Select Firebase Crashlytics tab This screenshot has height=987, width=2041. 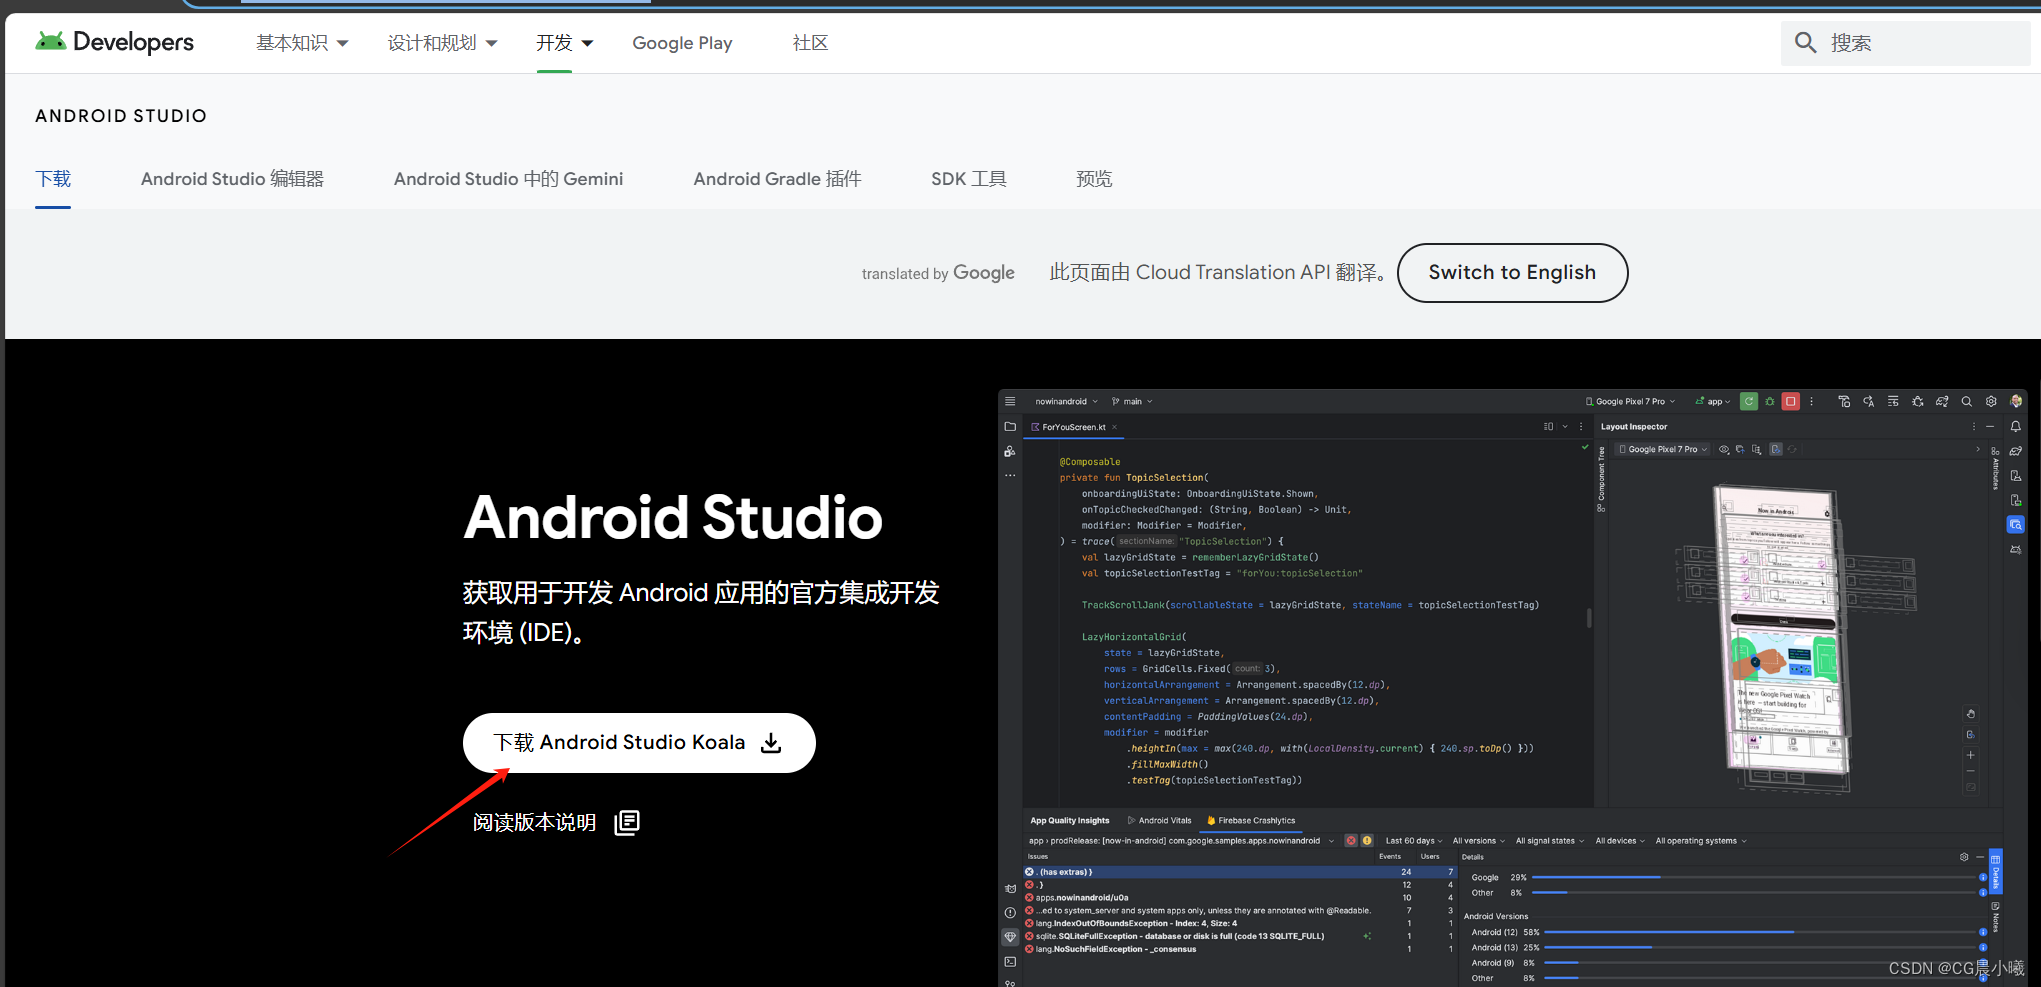(x=1251, y=820)
